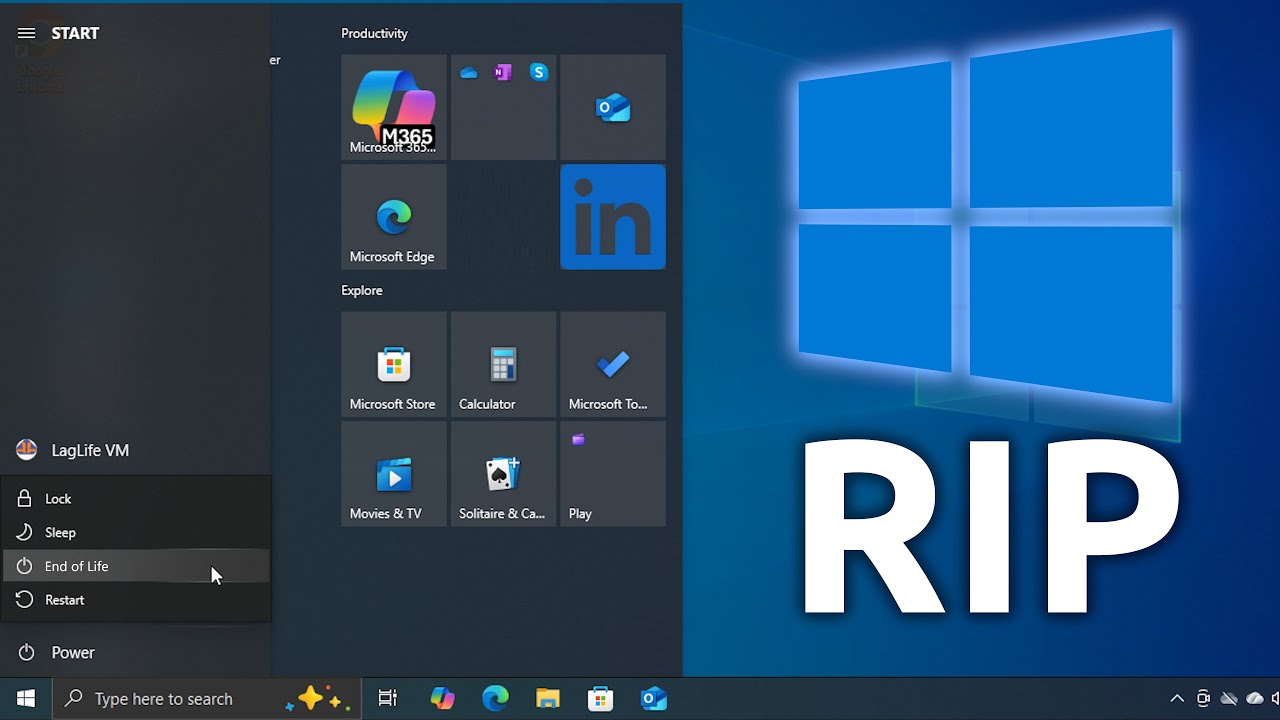Open the LinkedIn tile

(613, 217)
